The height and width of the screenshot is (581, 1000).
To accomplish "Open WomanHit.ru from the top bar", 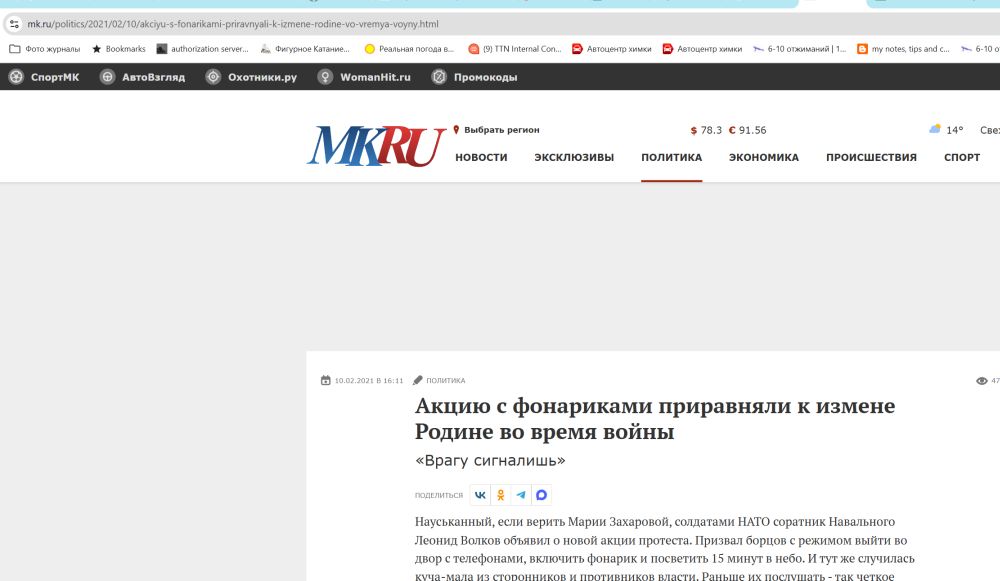I will [364, 77].
